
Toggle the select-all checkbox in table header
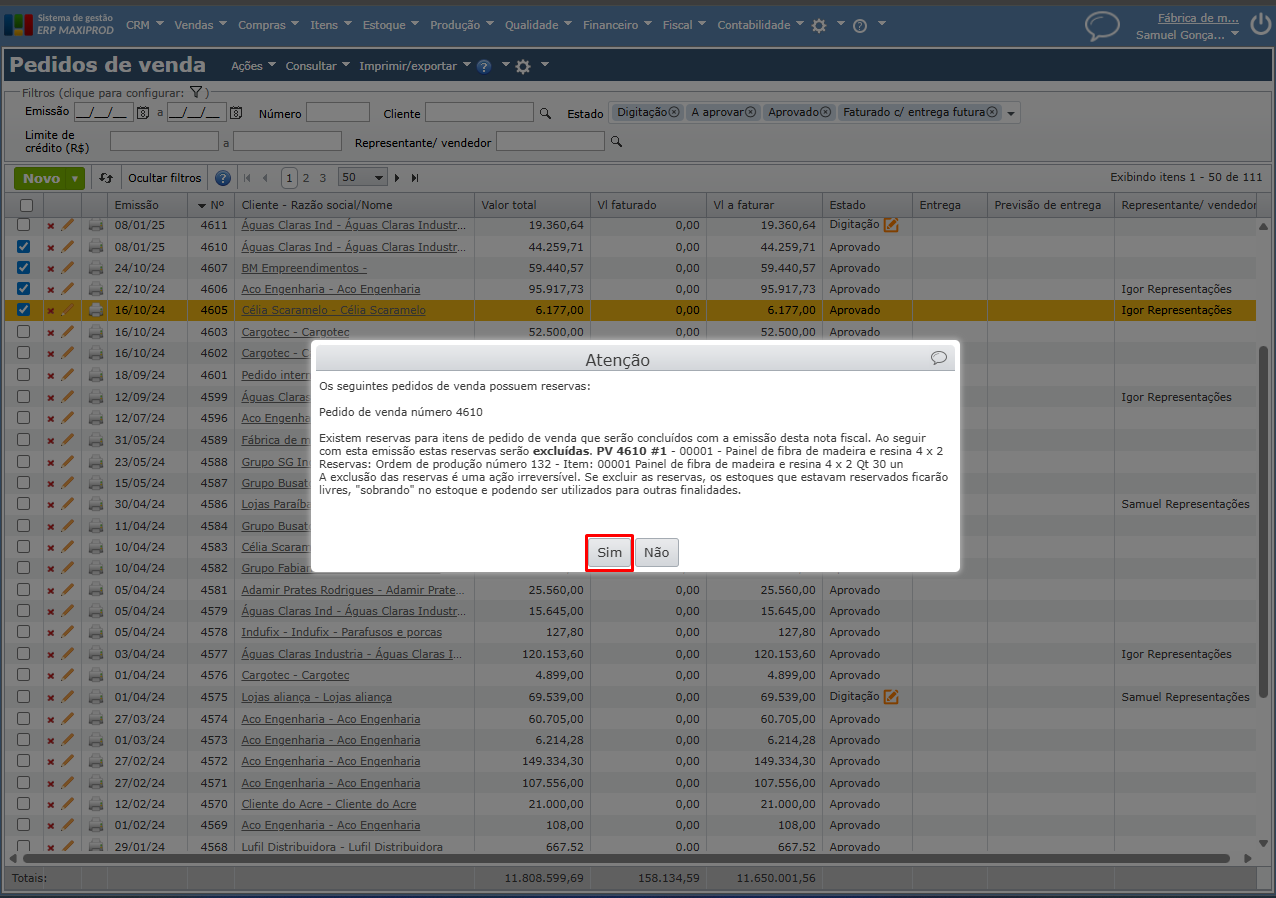coord(26,205)
